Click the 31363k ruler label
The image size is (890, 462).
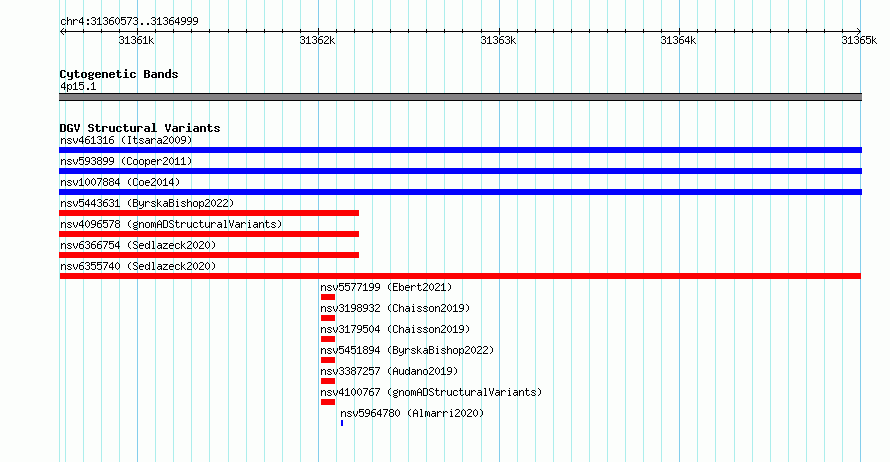click(498, 41)
